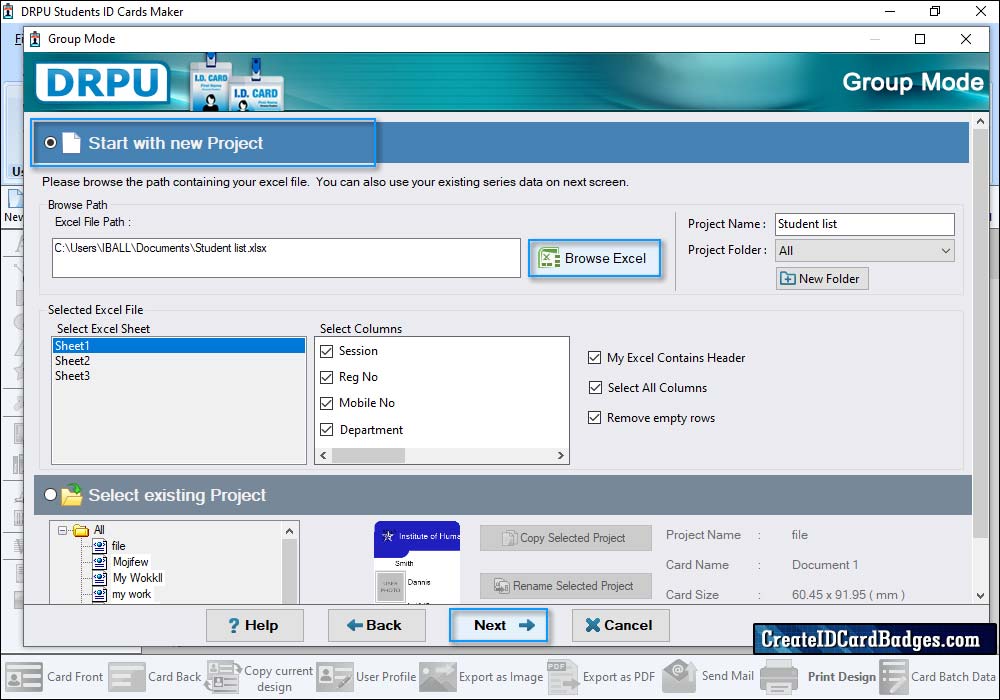Click the Rename Selected Project button
This screenshot has width=1000, height=700.
pos(566,585)
